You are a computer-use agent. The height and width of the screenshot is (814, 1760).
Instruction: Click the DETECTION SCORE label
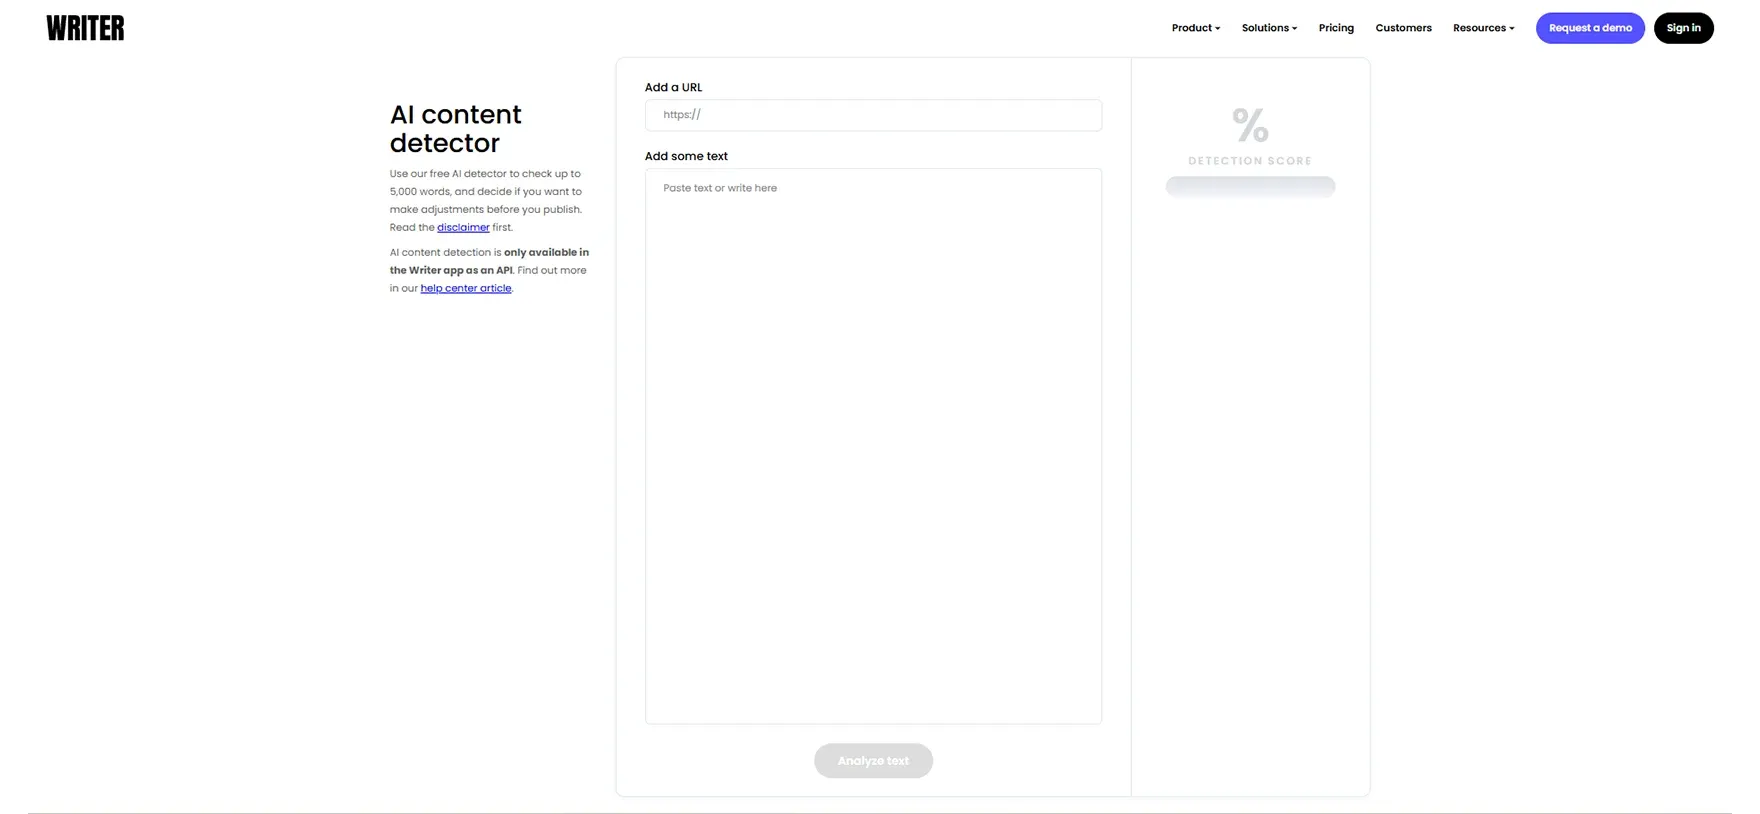(x=1250, y=161)
